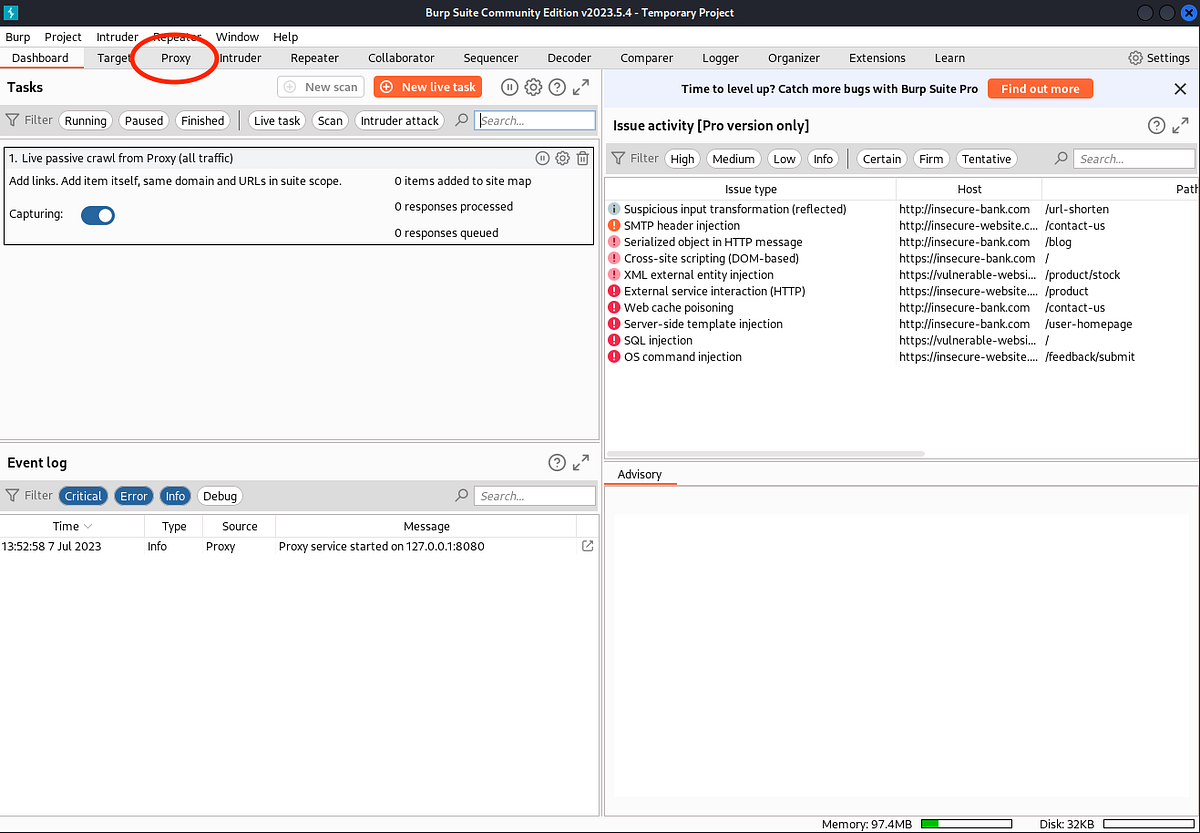This screenshot has height=833, width=1200.
Task: Open help for the Issue activity panel
Action: coord(1157,125)
